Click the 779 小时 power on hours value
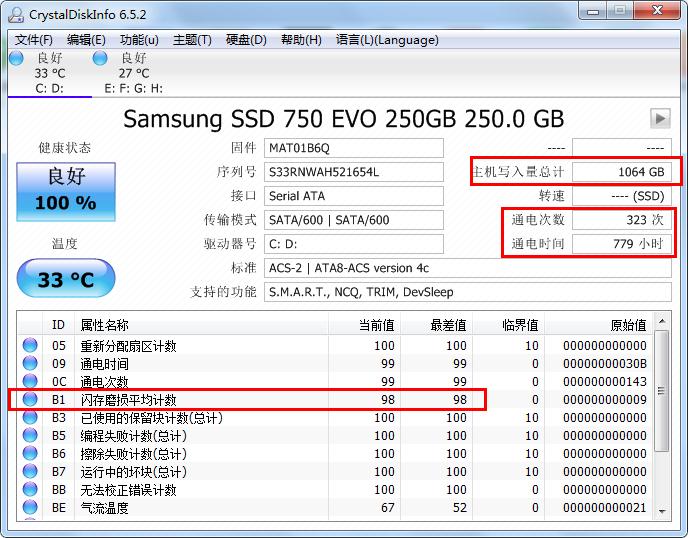688x538 pixels. 622,244
